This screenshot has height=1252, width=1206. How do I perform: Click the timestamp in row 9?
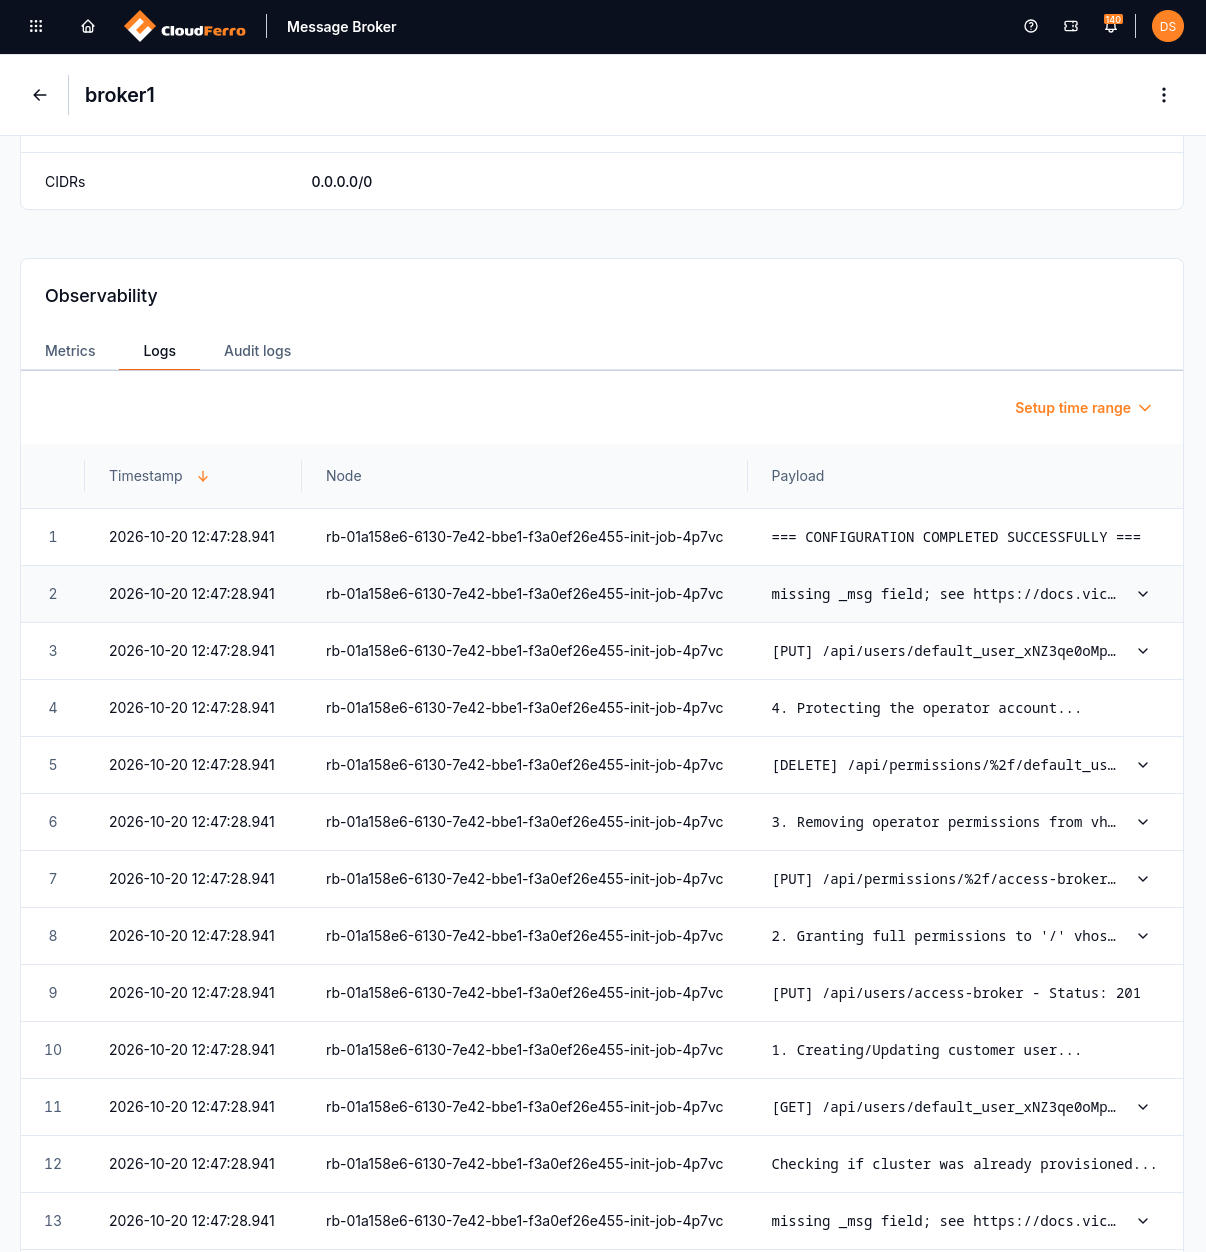(x=192, y=993)
